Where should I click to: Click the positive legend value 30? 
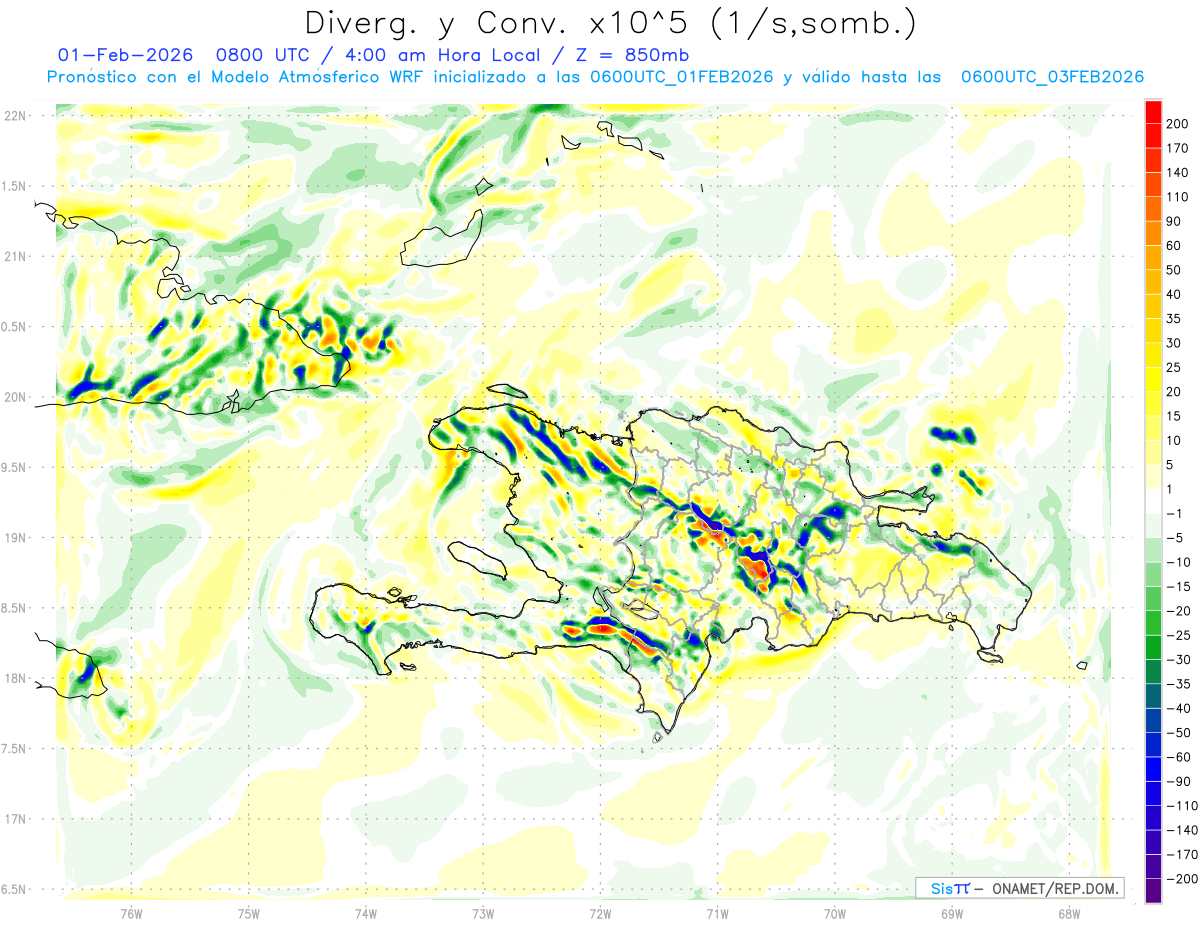(x=1174, y=343)
